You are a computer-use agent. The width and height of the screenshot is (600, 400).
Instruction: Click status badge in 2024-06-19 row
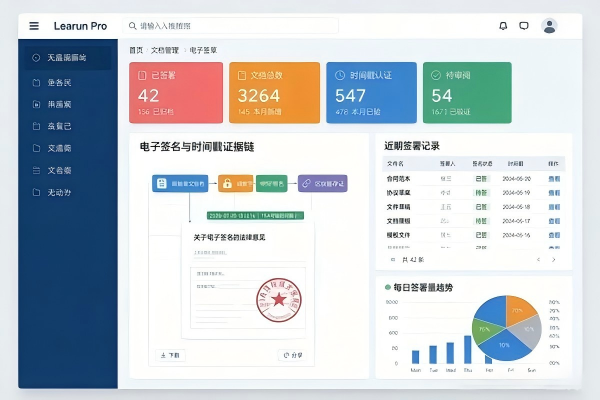tap(481, 193)
